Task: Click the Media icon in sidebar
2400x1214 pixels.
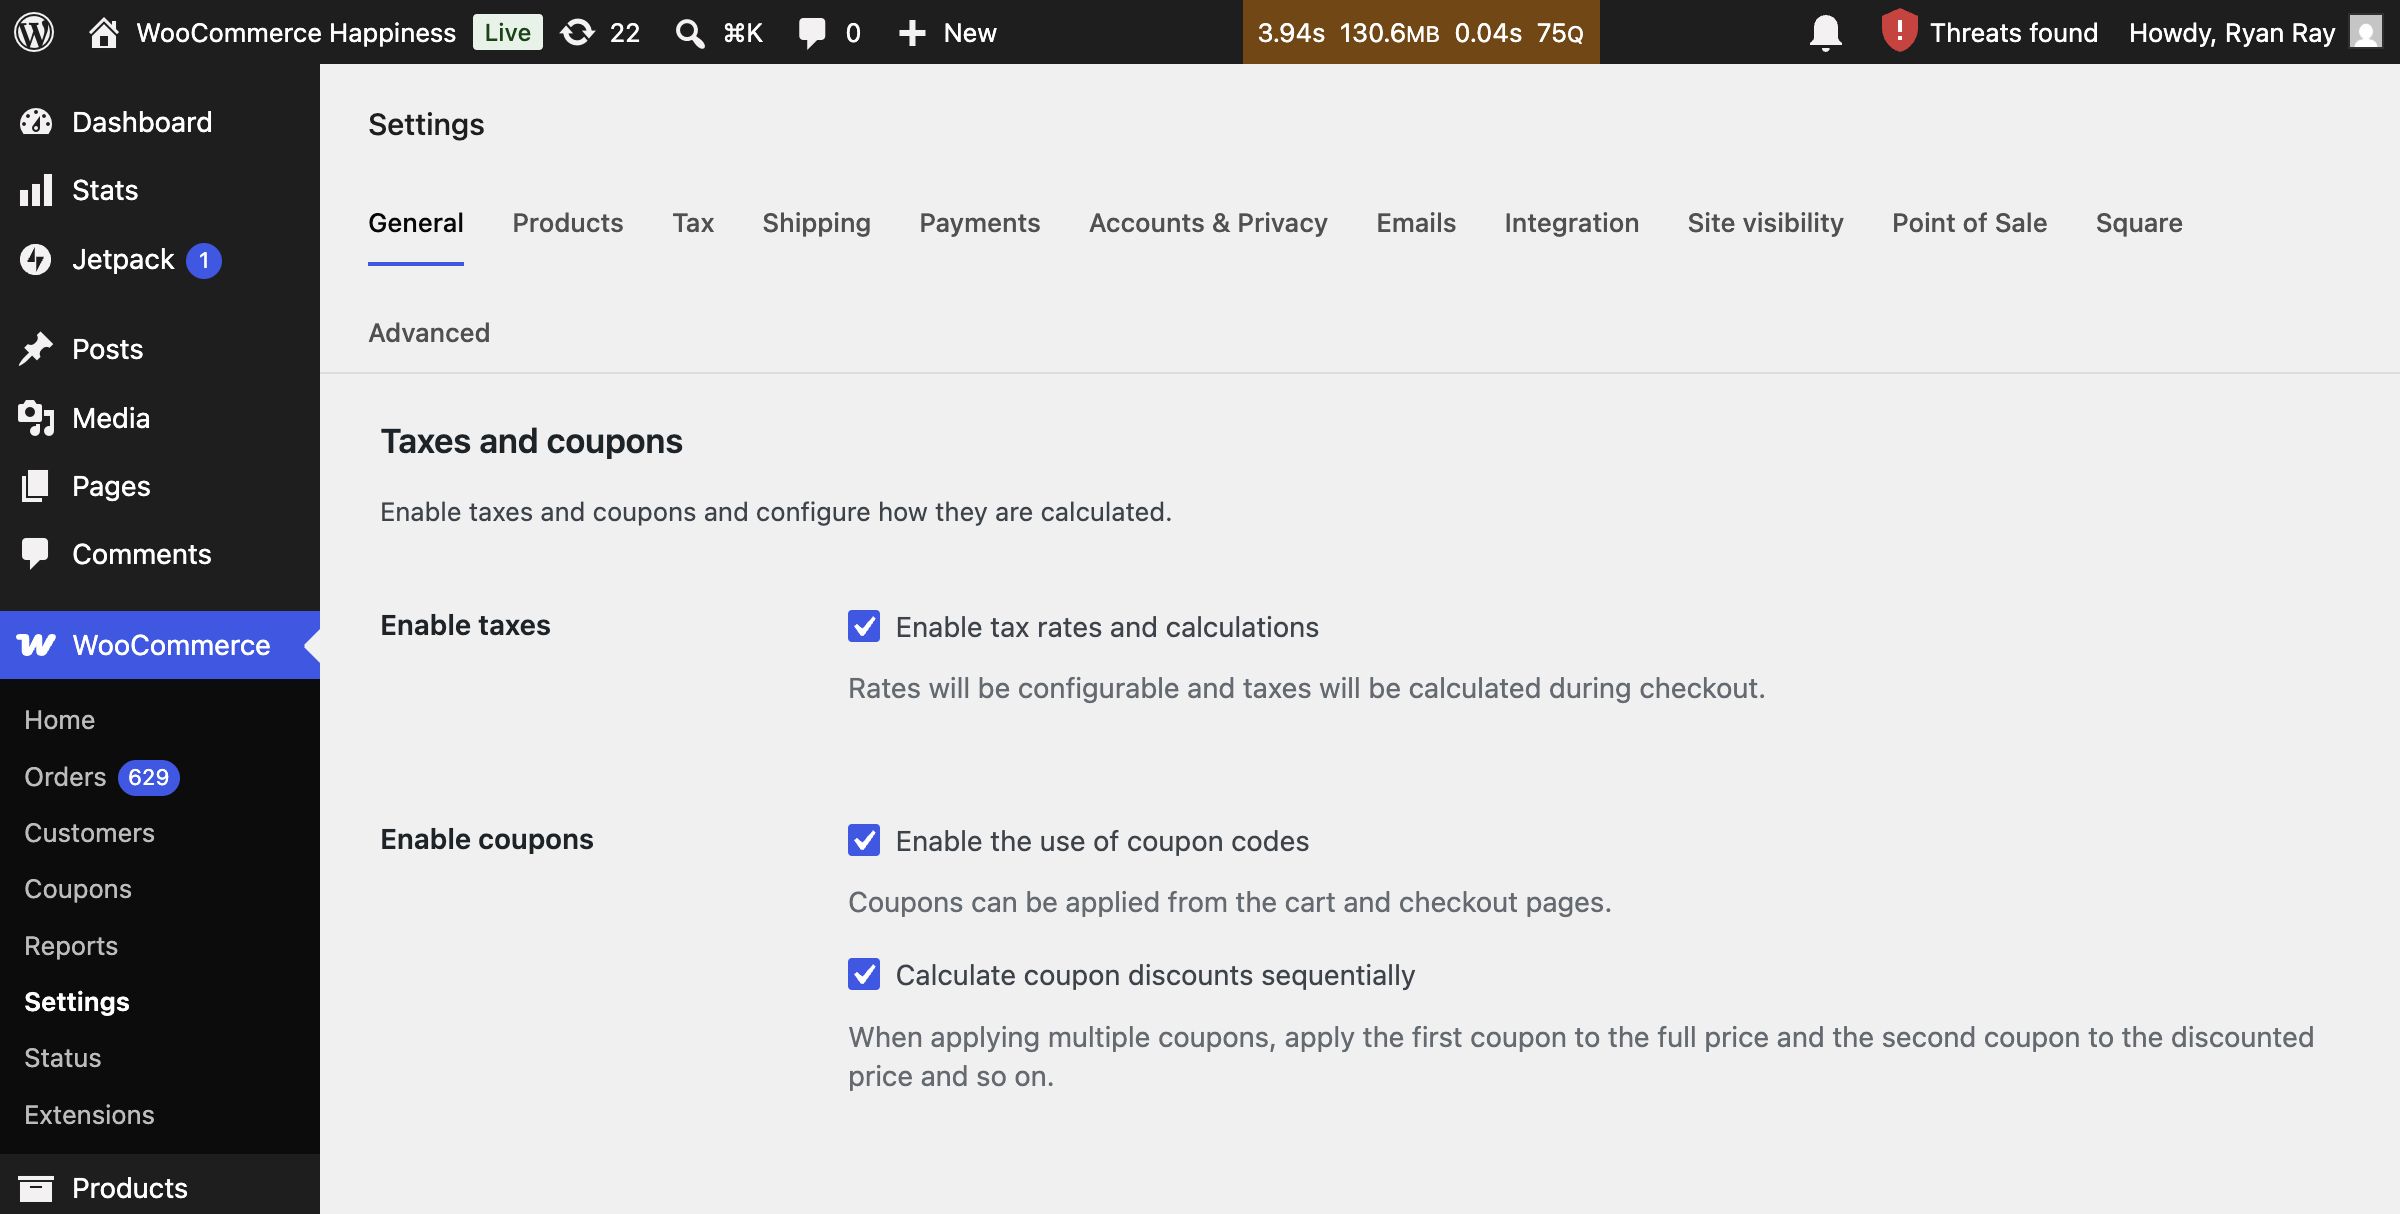Action: click(36, 418)
